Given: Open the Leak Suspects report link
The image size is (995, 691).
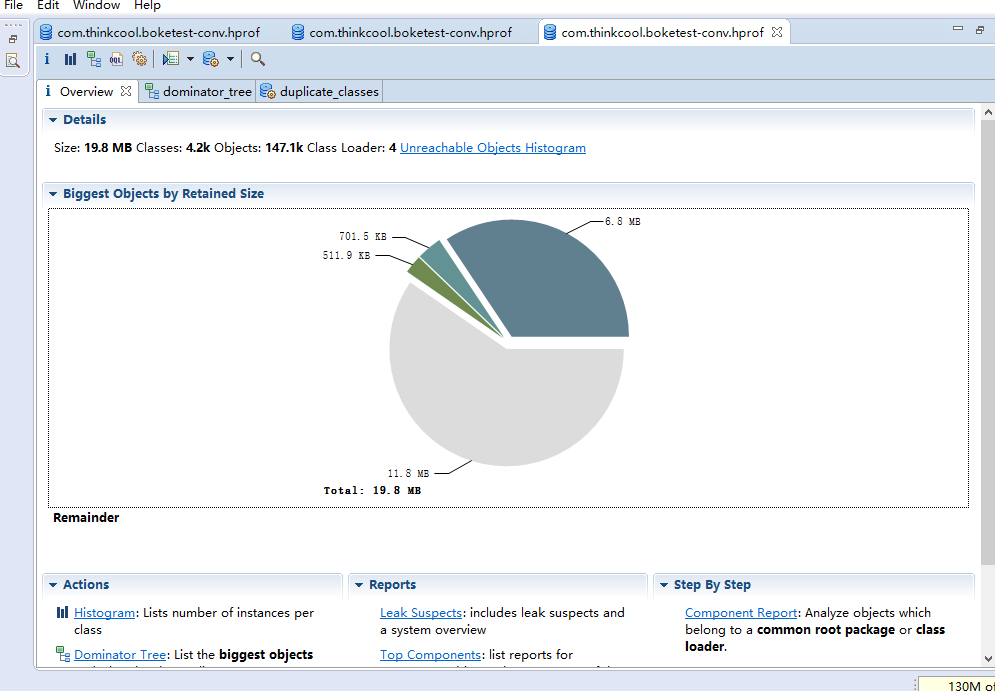Looking at the screenshot, I should (421, 613).
